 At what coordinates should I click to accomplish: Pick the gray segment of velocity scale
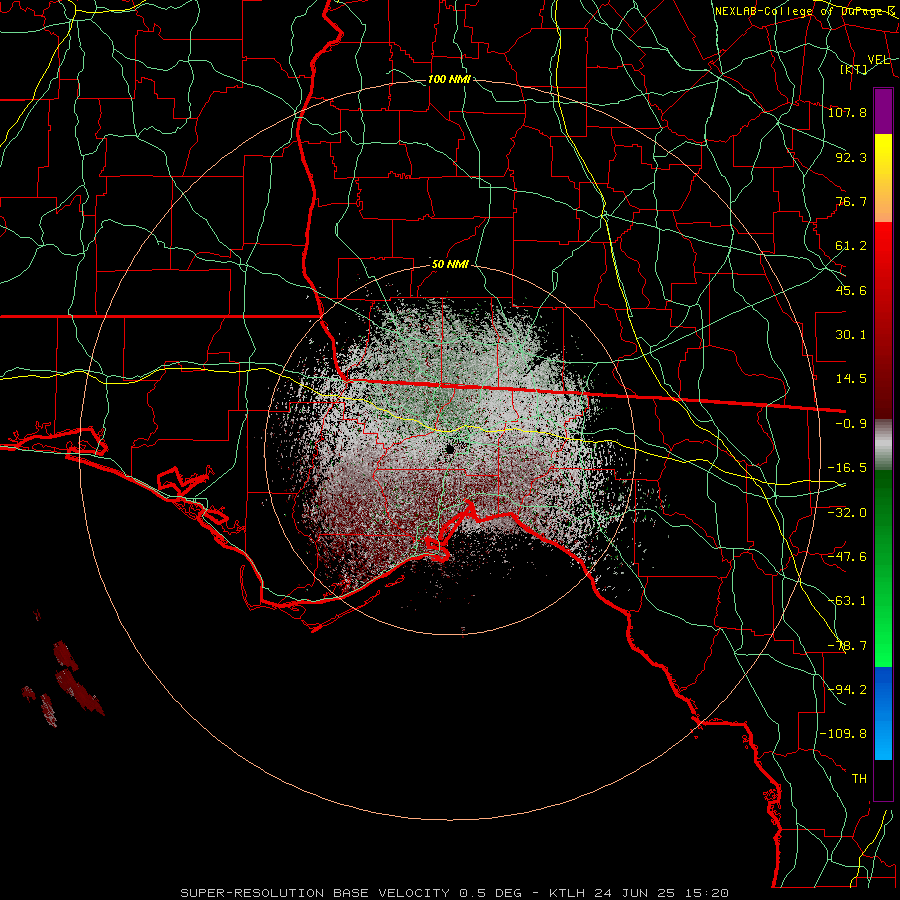(x=883, y=445)
